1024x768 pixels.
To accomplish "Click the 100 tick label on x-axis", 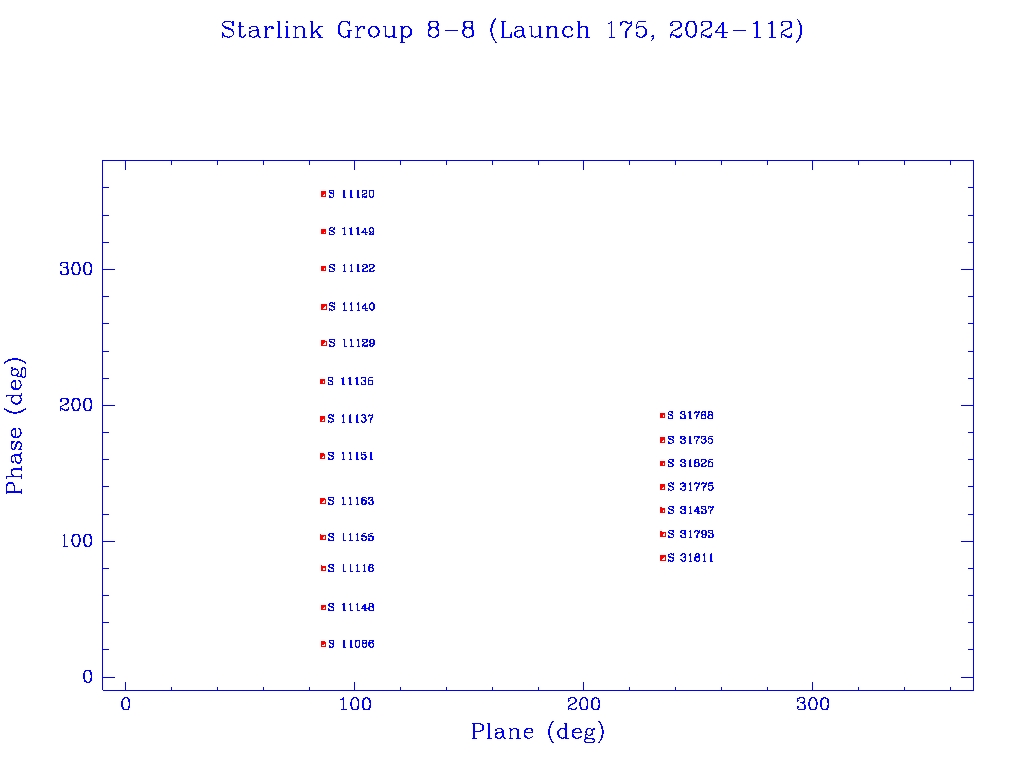I will pyautogui.click(x=354, y=705).
